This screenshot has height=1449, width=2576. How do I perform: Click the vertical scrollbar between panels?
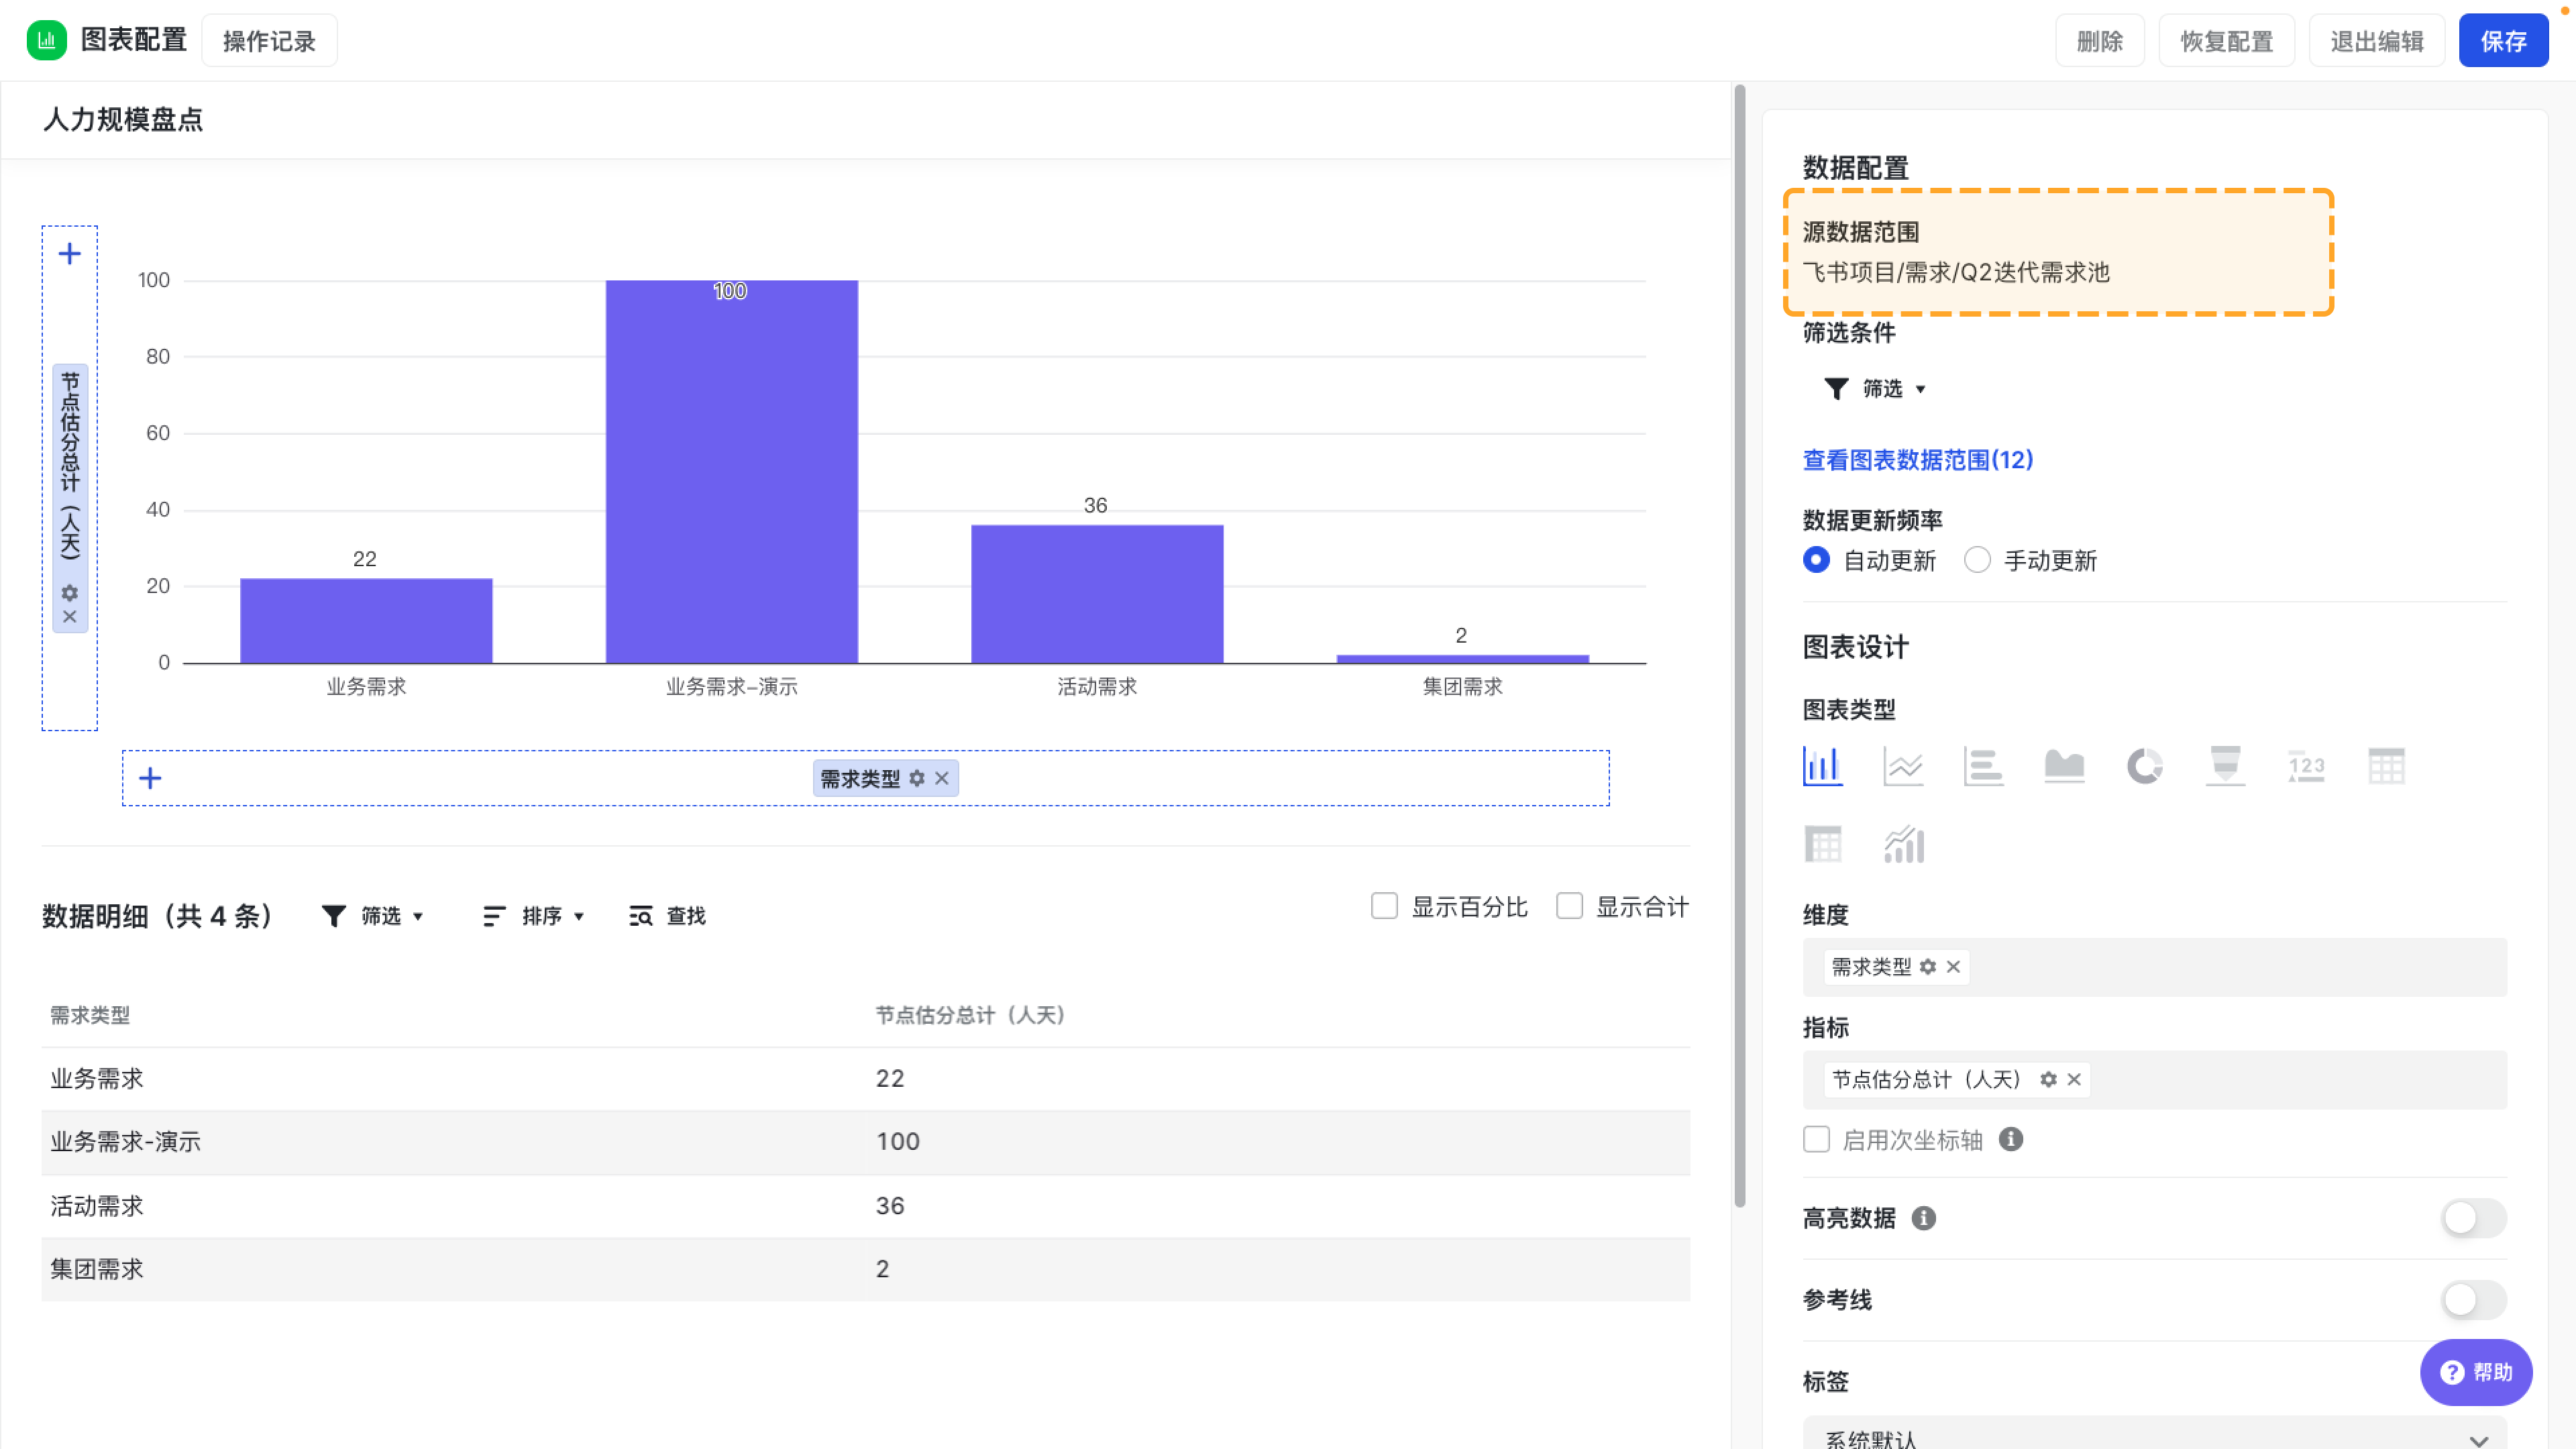tap(1740, 646)
